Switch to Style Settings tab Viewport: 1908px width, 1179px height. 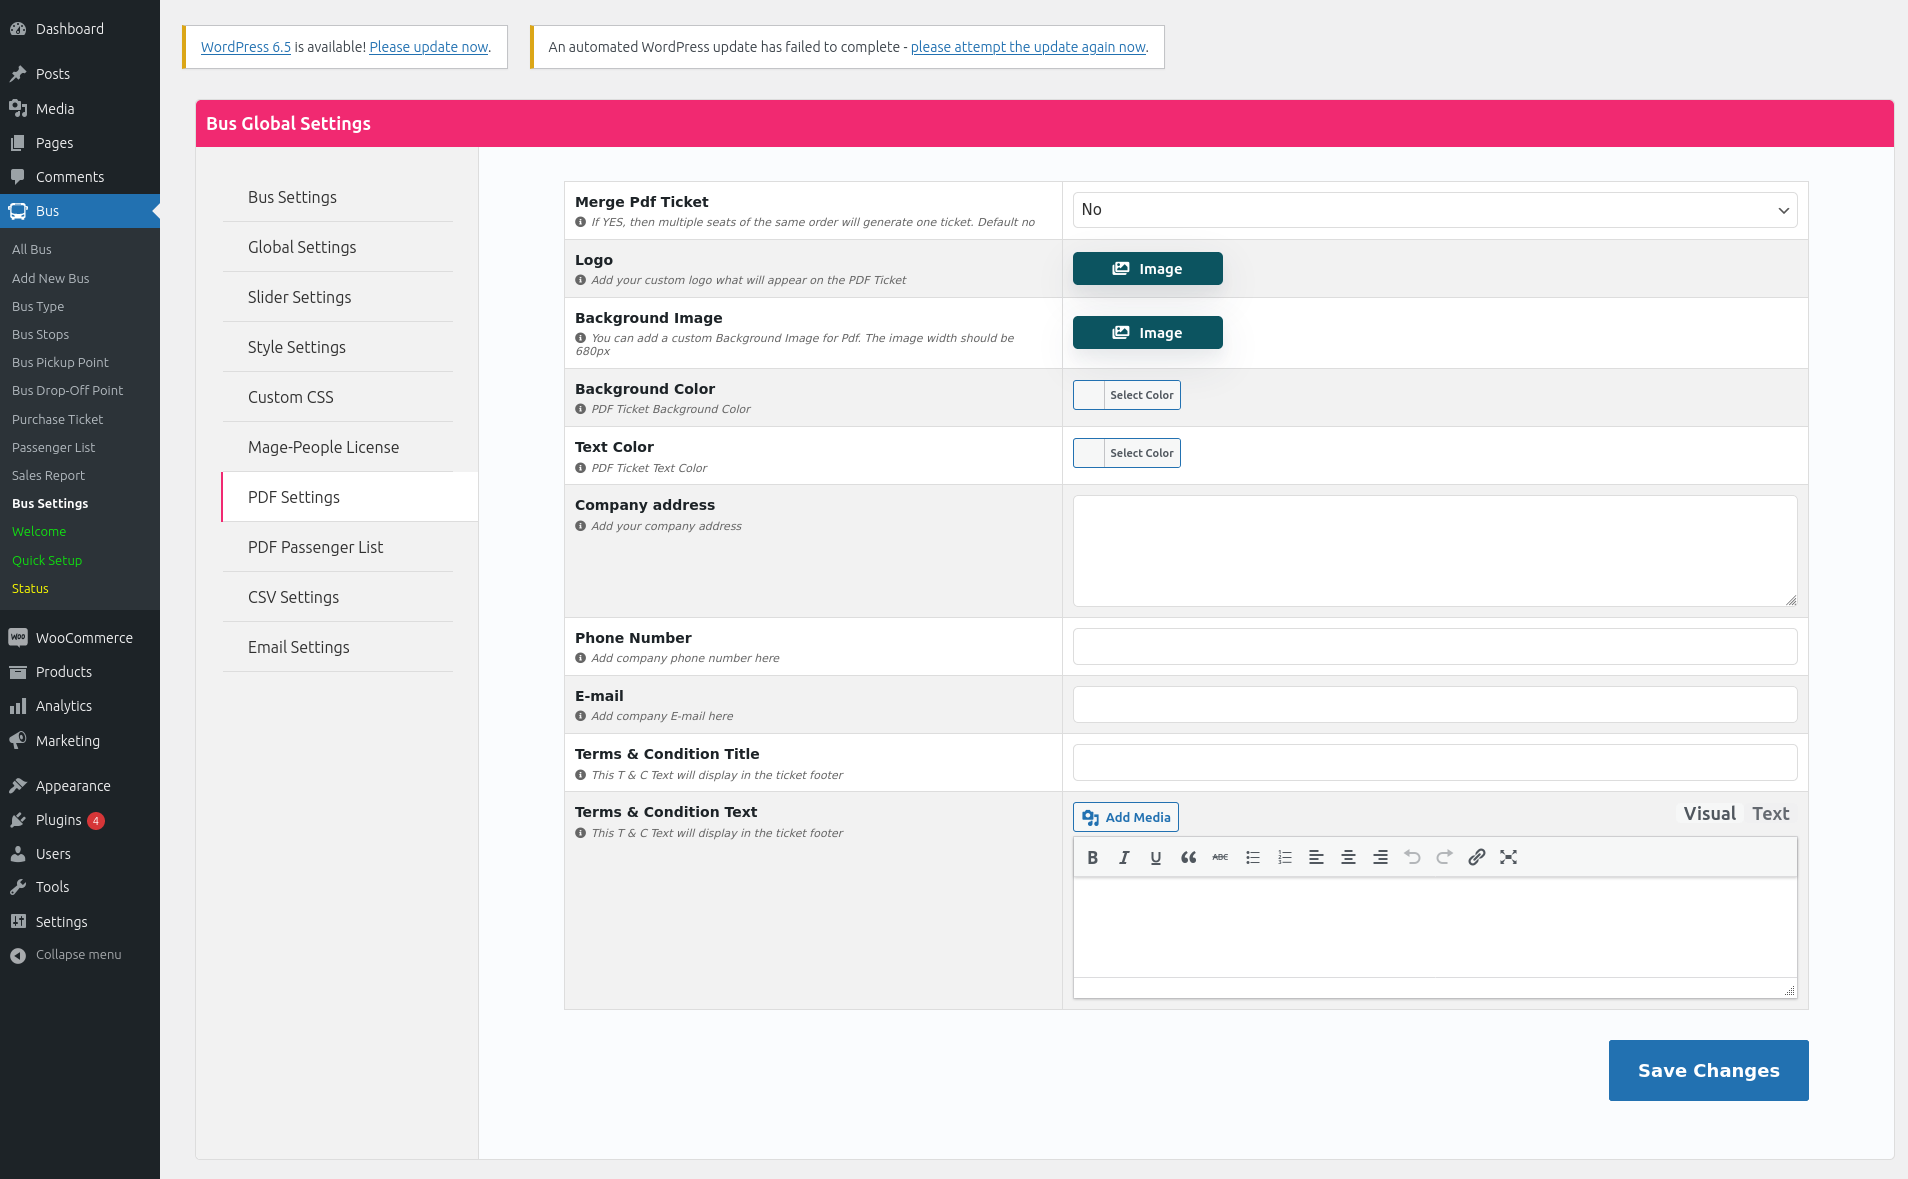tap(338, 347)
